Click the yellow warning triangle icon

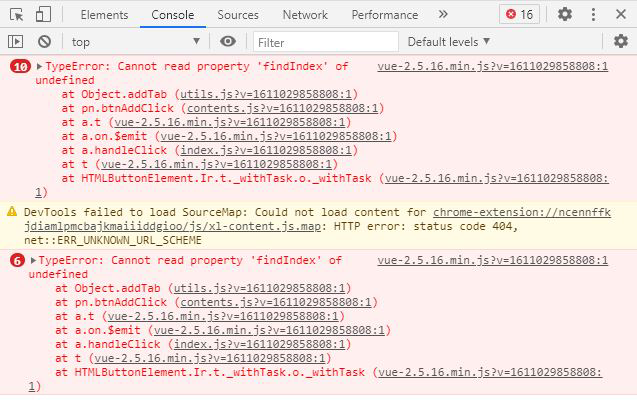pos(12,211)
